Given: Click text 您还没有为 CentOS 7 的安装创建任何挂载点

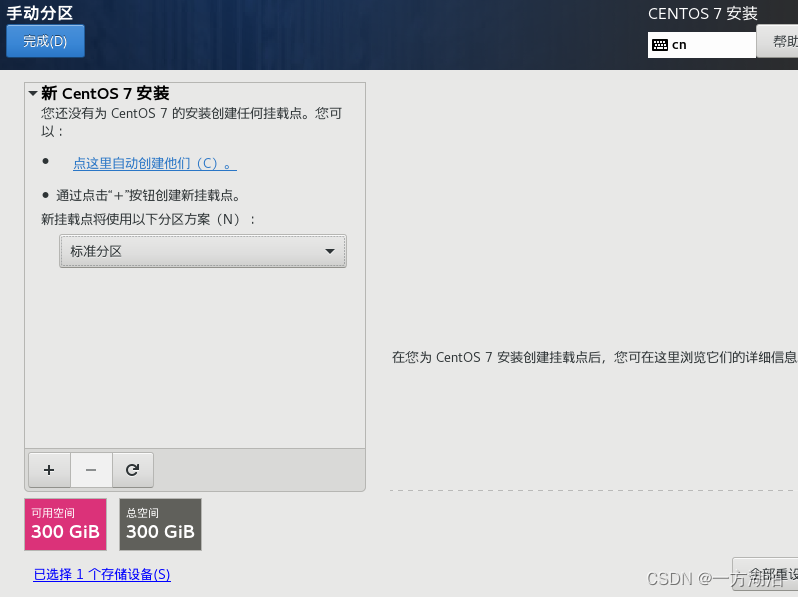Looking at the screenshot, I should pyautogui.click(x=191, y=122).
